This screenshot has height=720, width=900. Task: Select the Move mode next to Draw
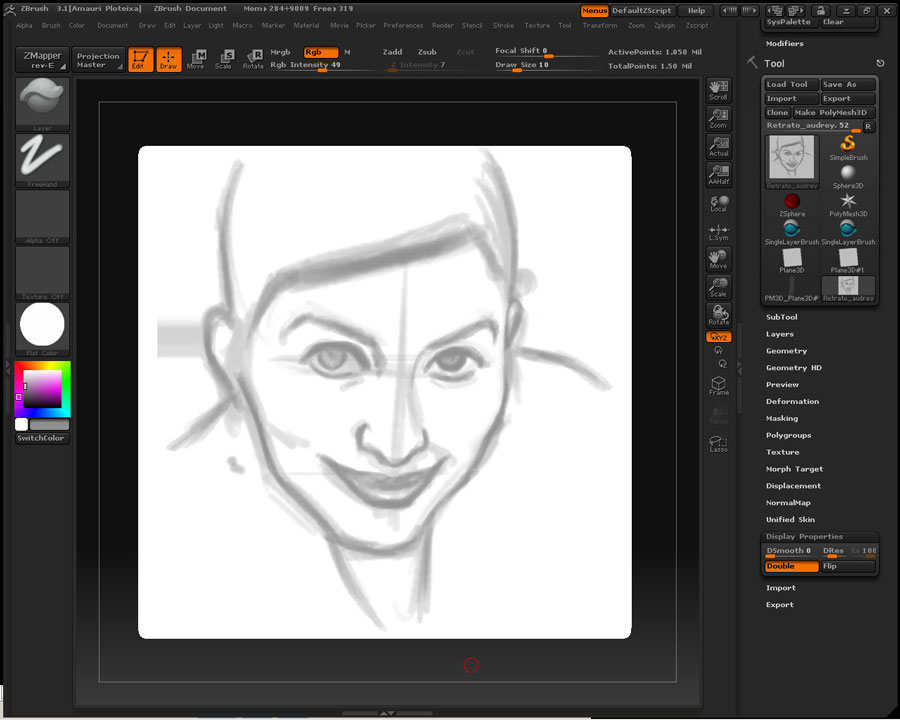click(196, 59)
